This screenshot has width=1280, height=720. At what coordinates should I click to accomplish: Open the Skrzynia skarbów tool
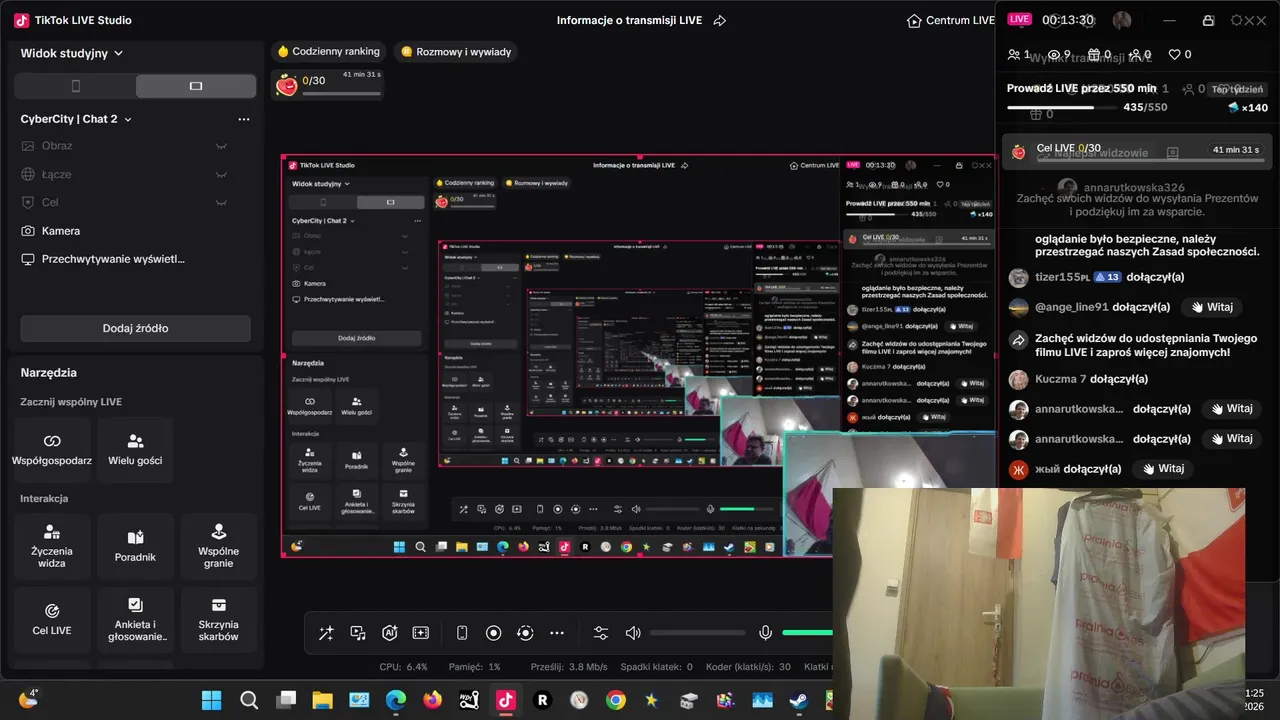click(x=218, y=620)
